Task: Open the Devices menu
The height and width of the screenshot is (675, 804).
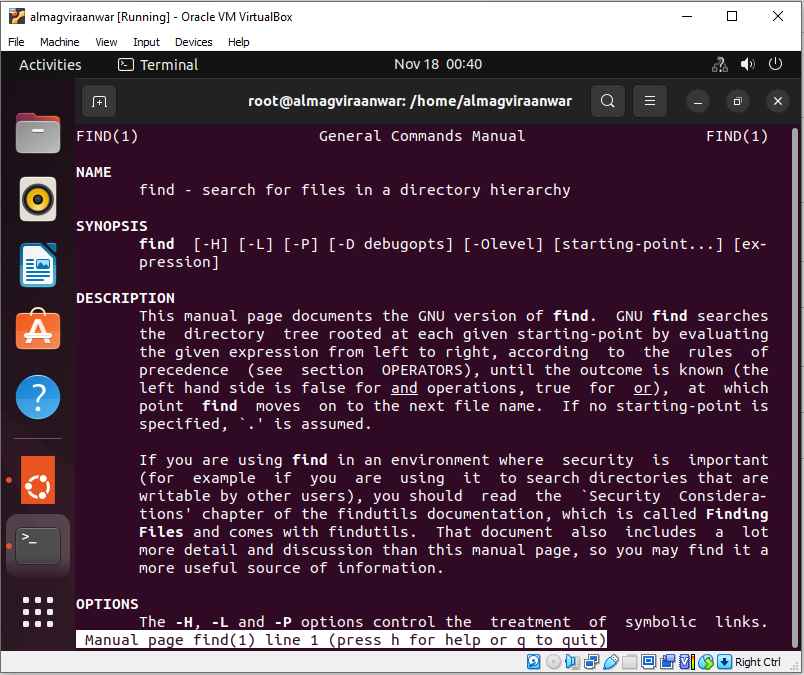Action: [x=193, y=42]
